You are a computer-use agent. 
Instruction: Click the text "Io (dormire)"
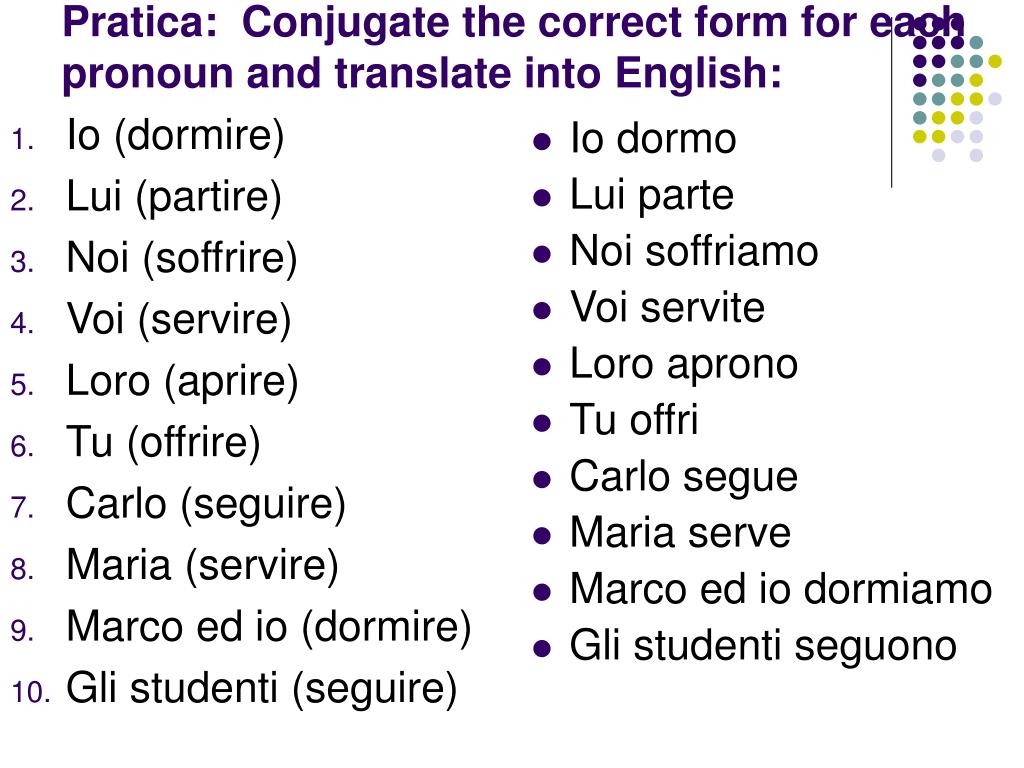(175, 136)
